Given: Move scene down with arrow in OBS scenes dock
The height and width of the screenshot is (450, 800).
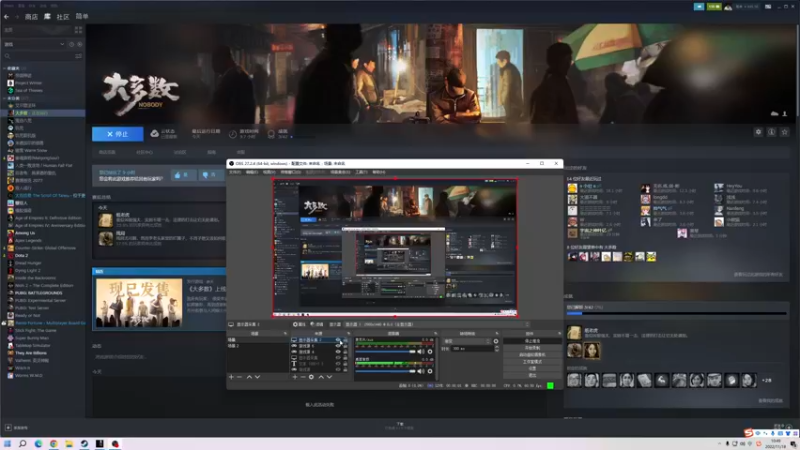Looking at the screenshot, I should coord(258,377).
